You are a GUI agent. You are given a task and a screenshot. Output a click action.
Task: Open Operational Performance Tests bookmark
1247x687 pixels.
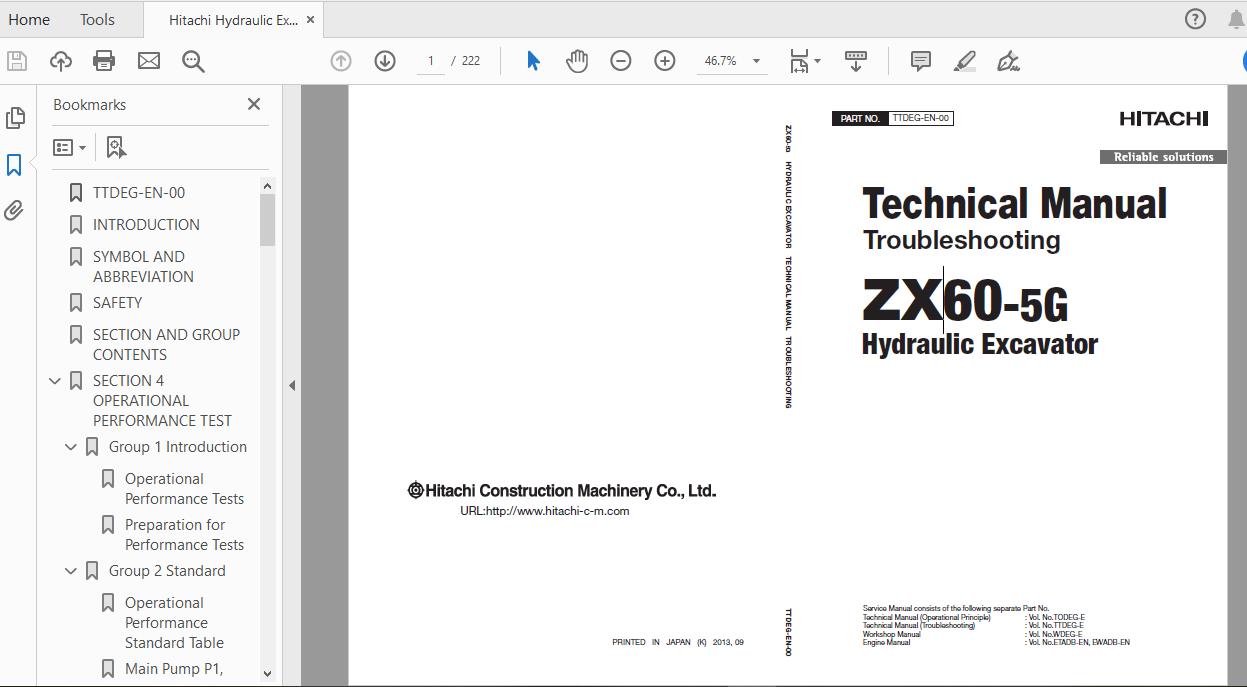[184, 488]
